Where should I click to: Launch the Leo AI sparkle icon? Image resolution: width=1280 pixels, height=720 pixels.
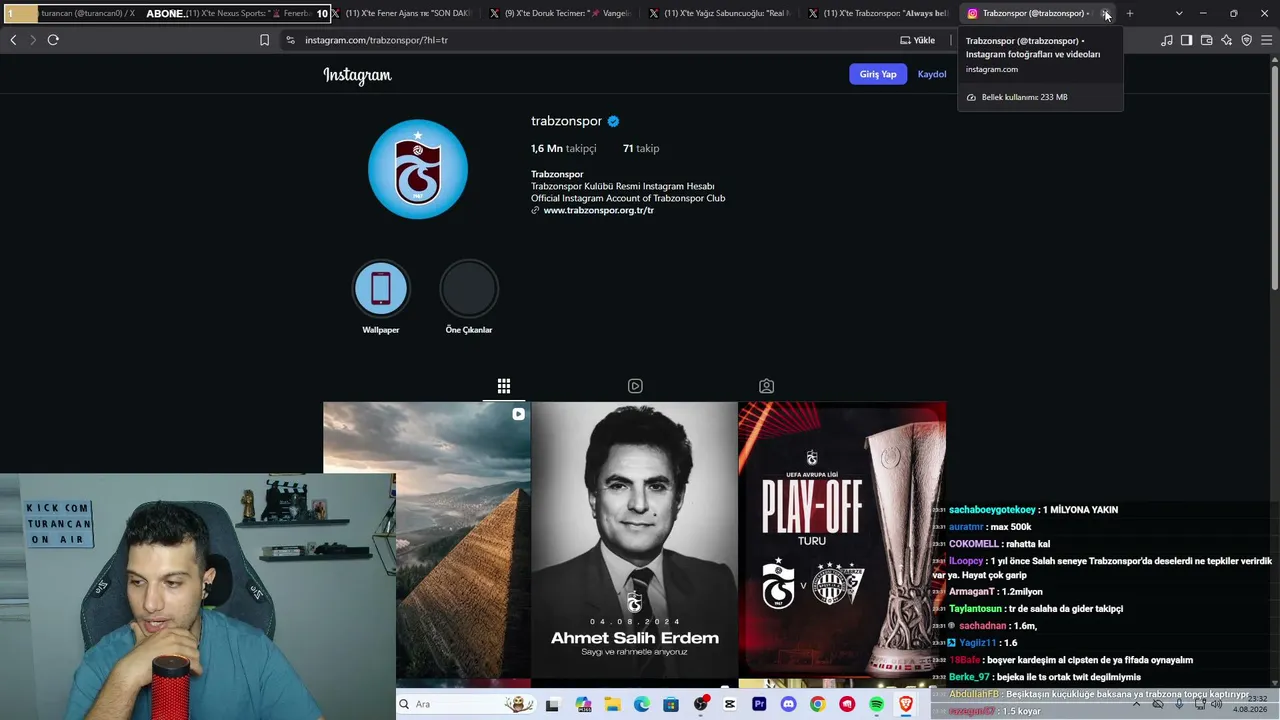(1227, 40)
